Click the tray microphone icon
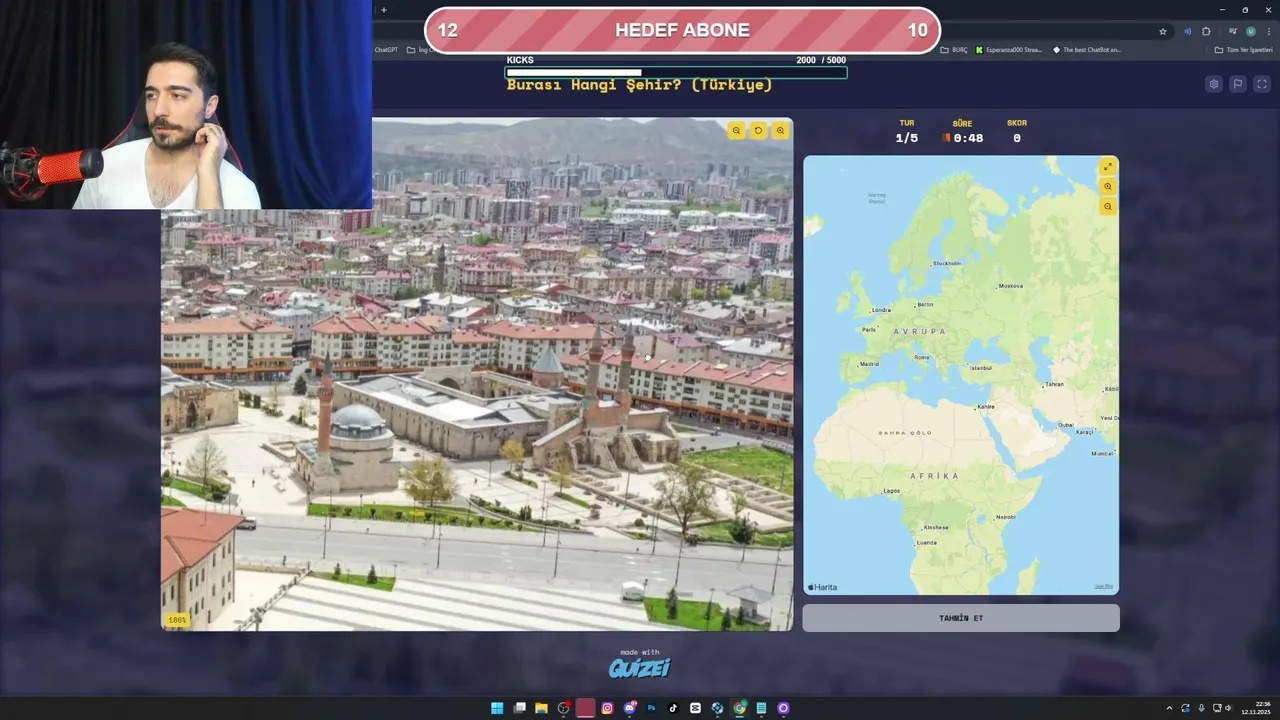 pos(1201,708)
